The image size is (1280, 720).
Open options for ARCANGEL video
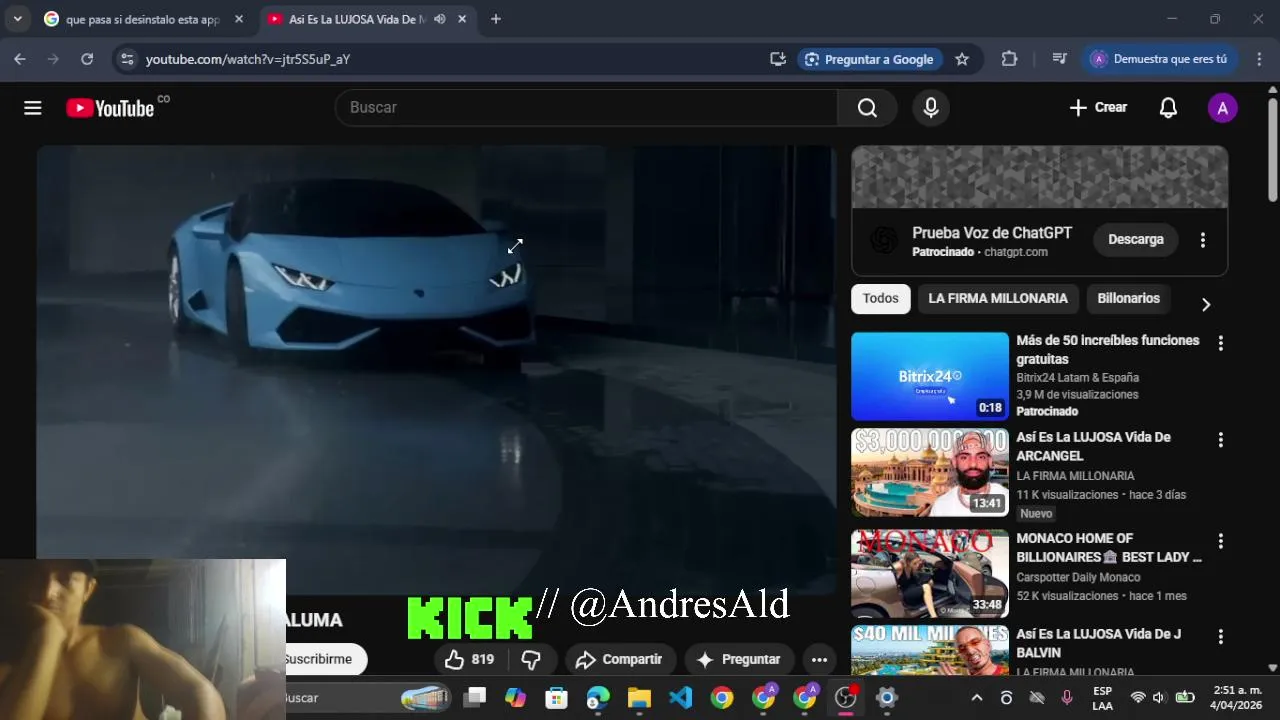[1220, 440]
